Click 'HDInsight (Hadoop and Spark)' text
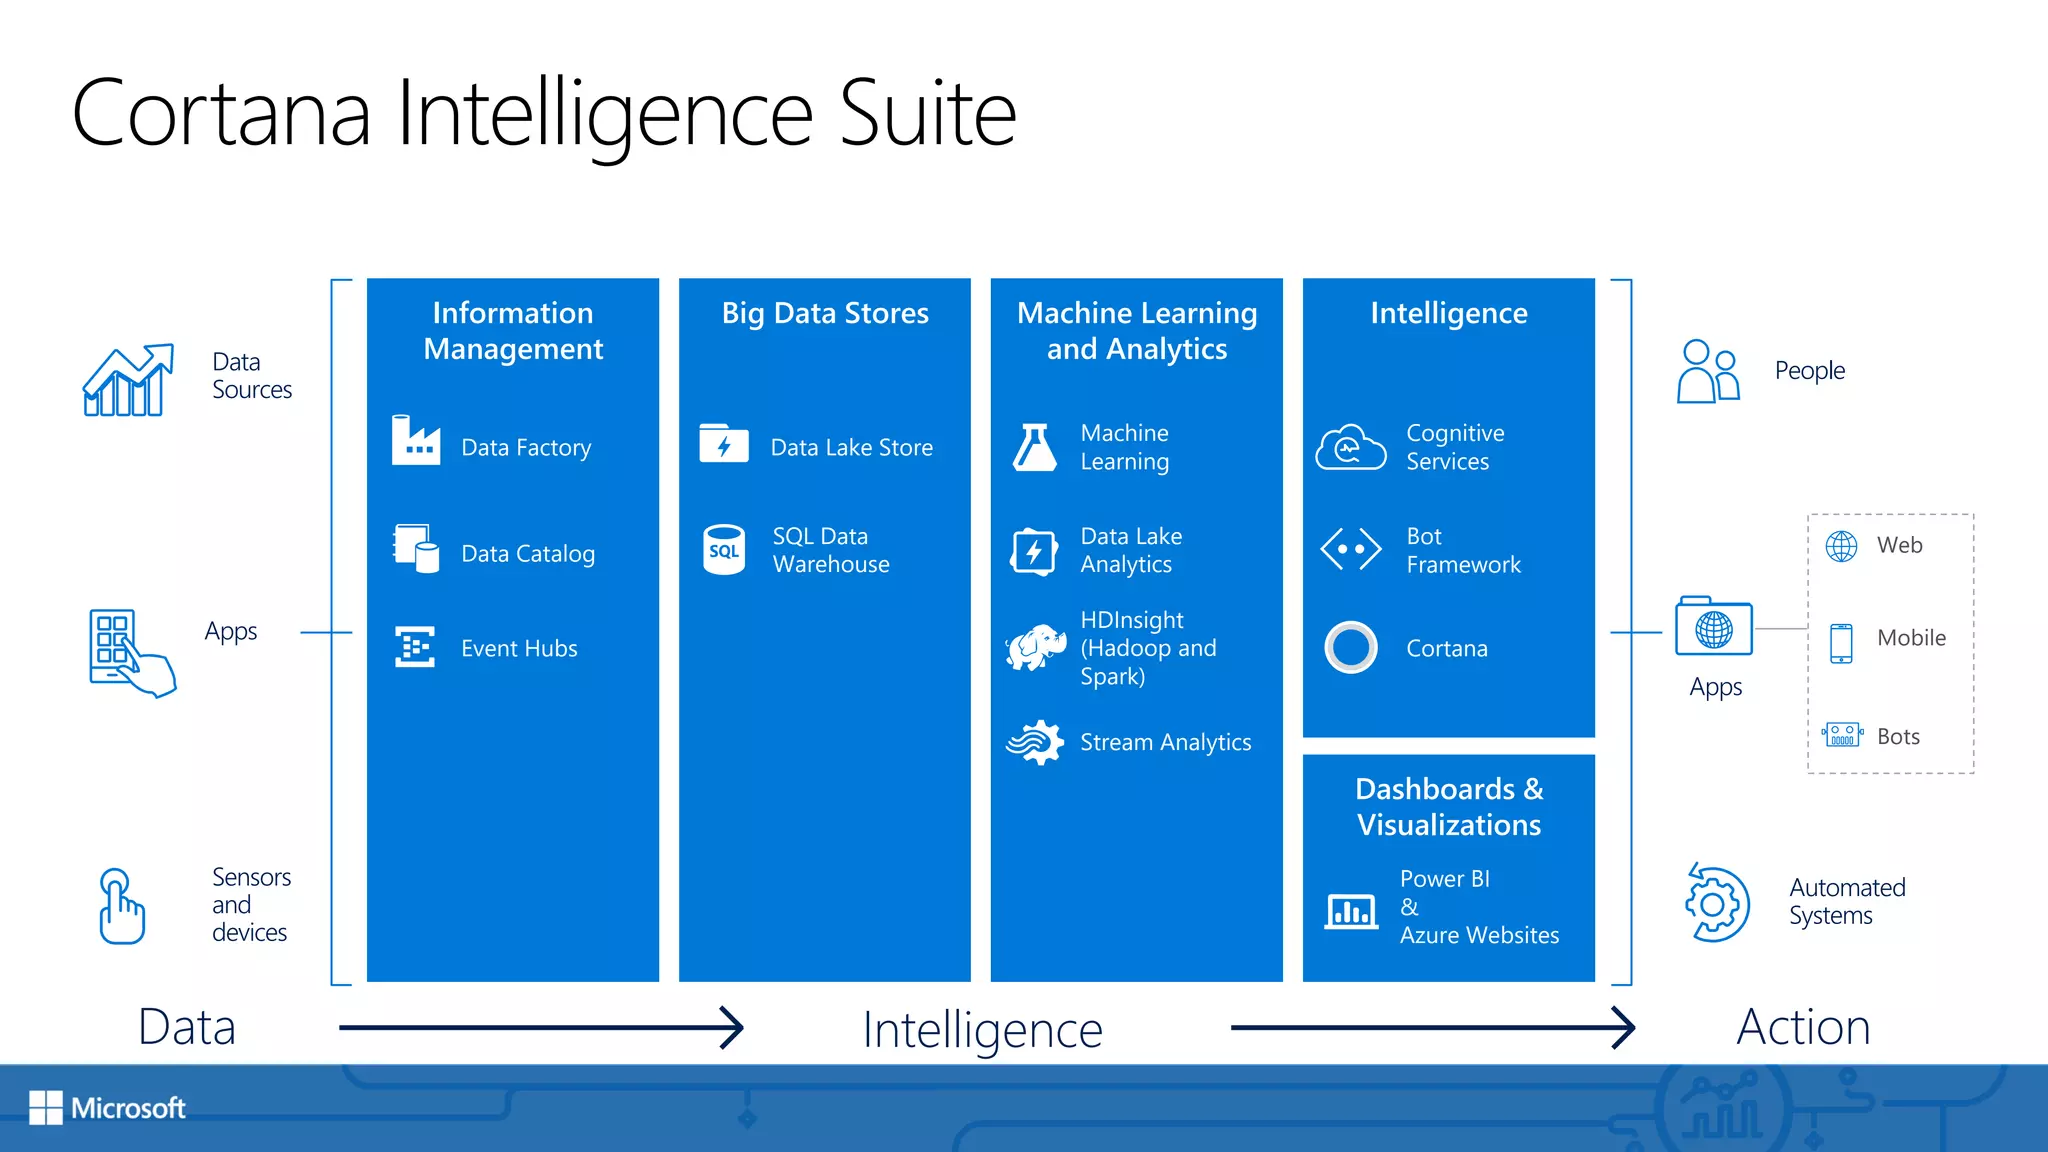2048x1152 pixels. 1148,648
